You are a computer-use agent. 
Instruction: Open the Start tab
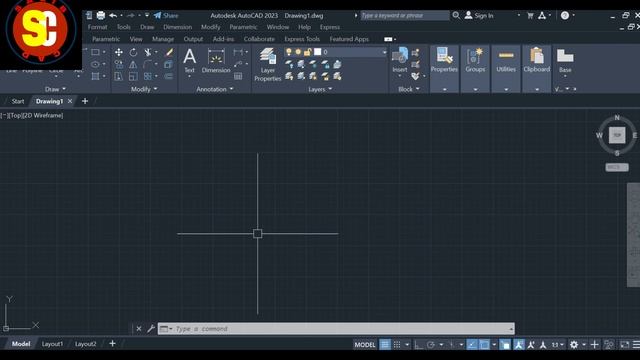click(18, 101)
